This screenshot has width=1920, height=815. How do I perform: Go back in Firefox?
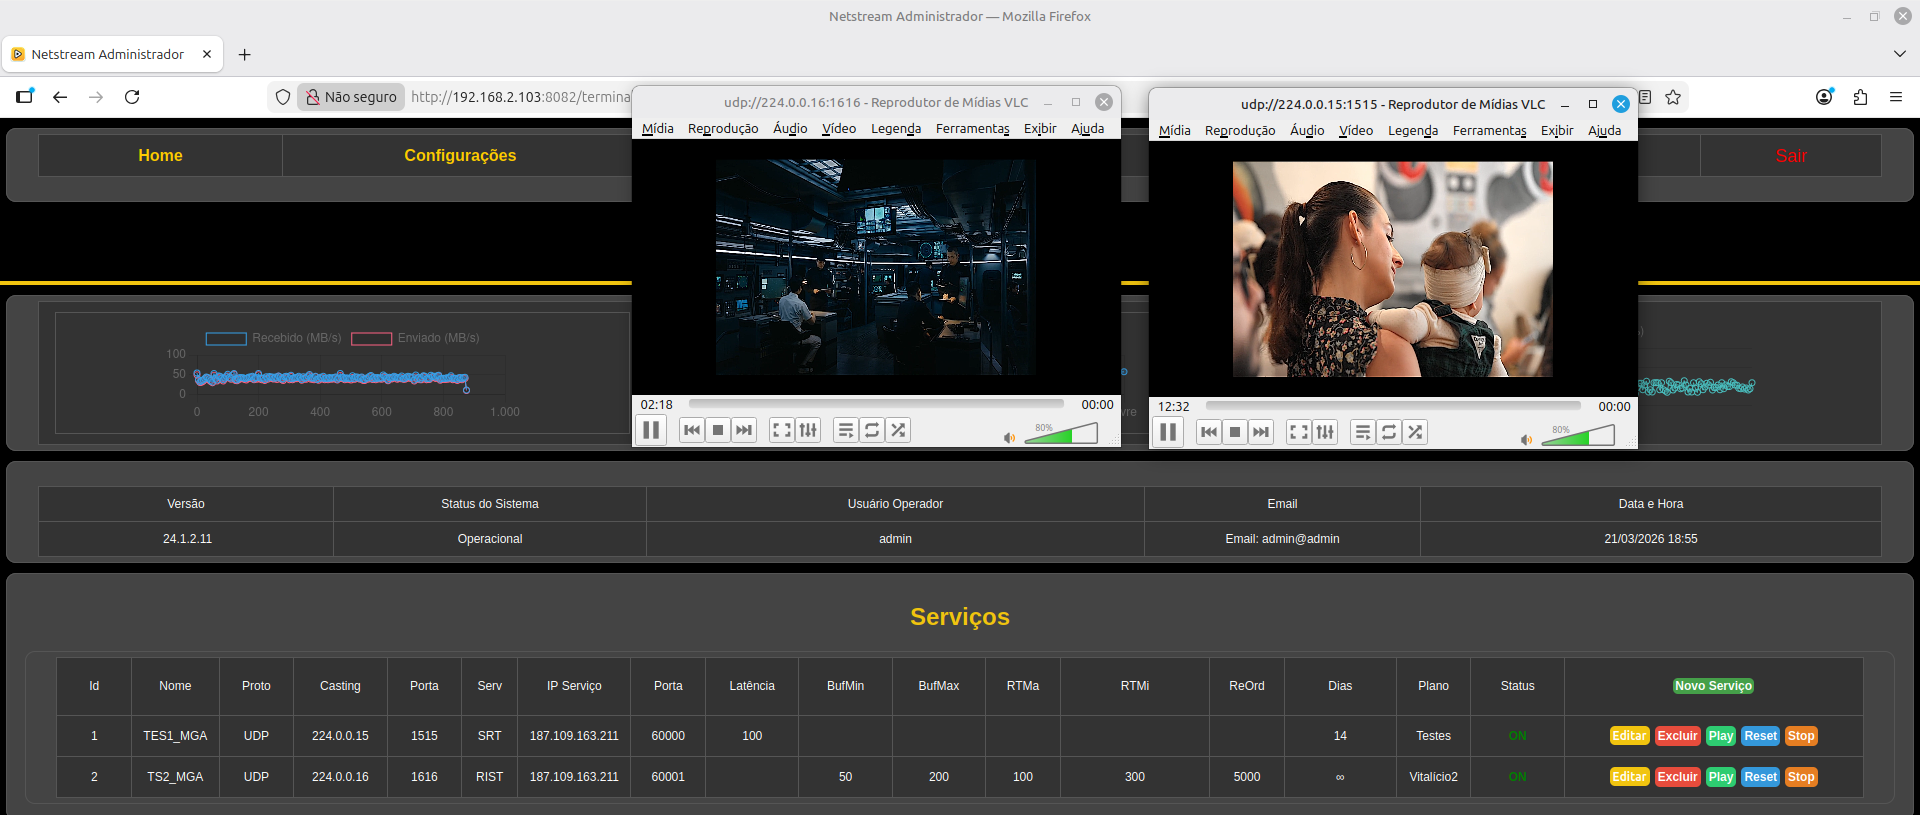tap(60, 97)
